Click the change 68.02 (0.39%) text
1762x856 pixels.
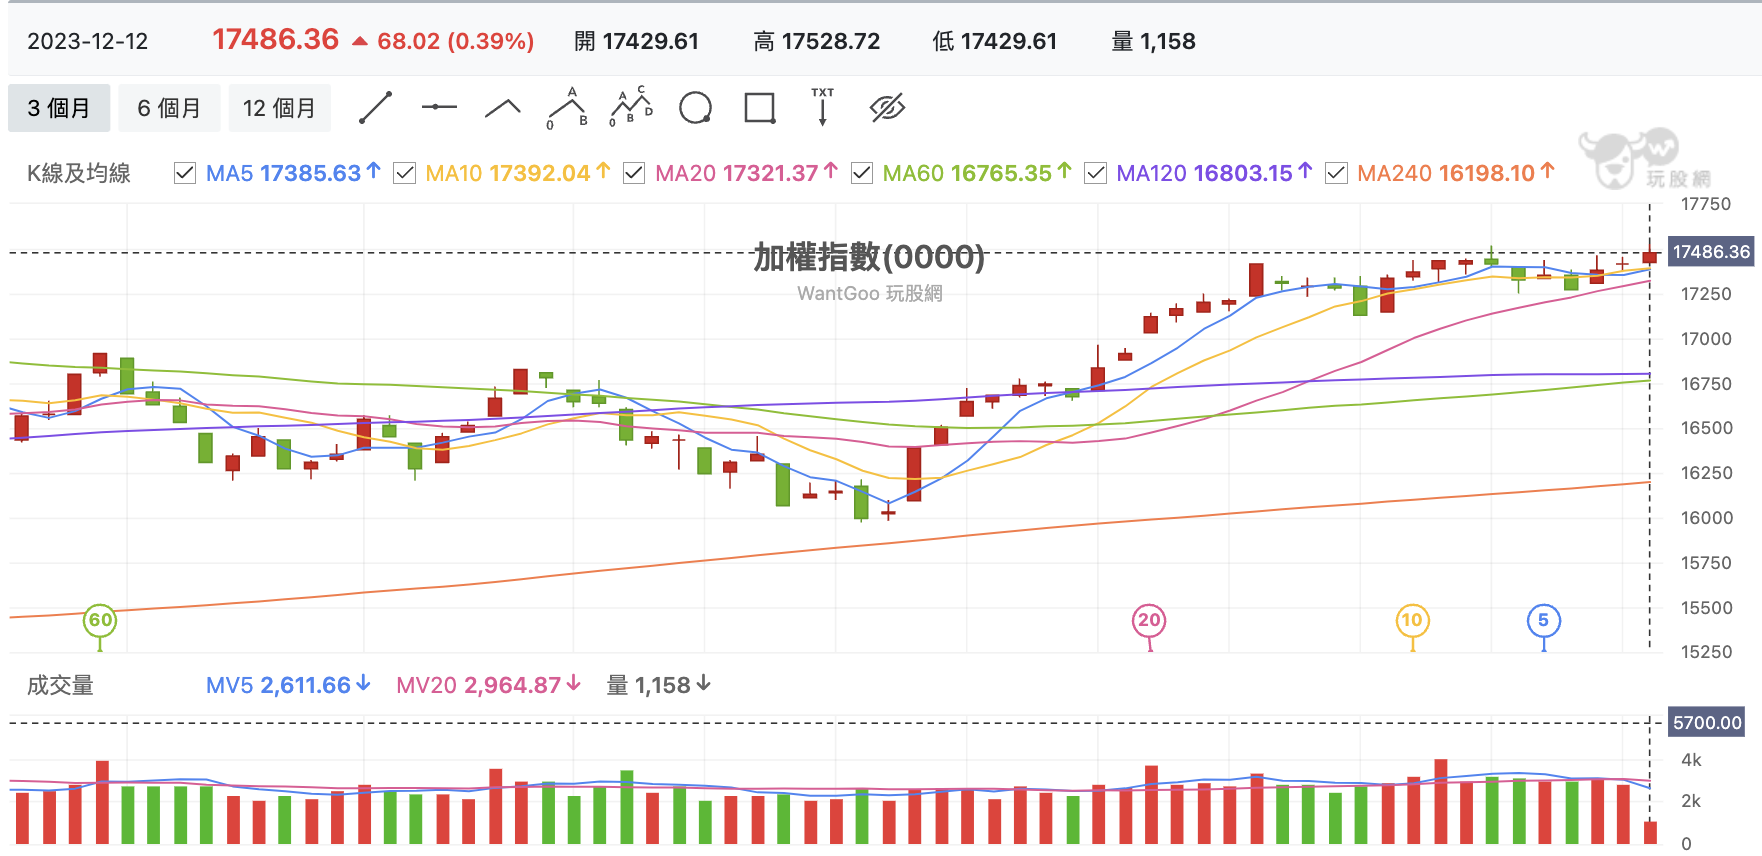point(455,41)
